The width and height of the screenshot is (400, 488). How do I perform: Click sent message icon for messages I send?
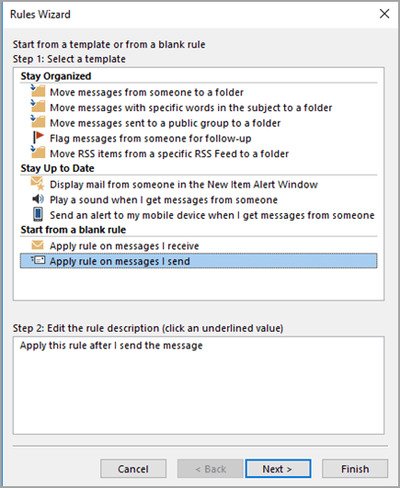pyautogui.click(x=38, y=260)
